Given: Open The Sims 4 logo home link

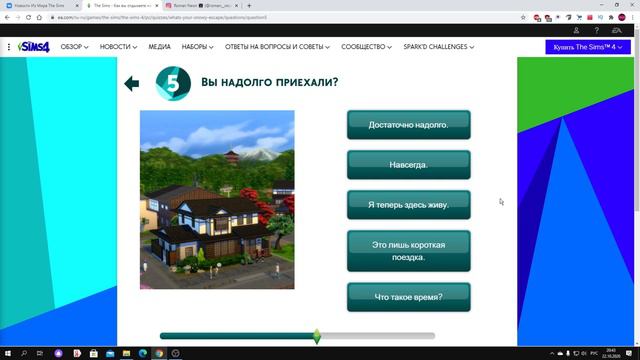Looking at the screenshot, I should 33,47.
